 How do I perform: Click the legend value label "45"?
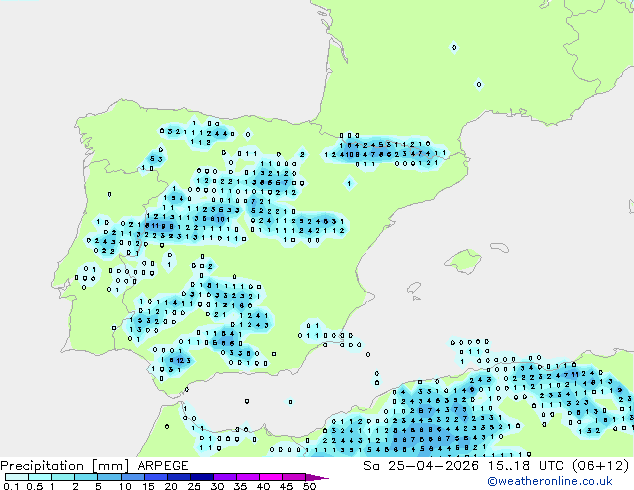tap(286, 486)
